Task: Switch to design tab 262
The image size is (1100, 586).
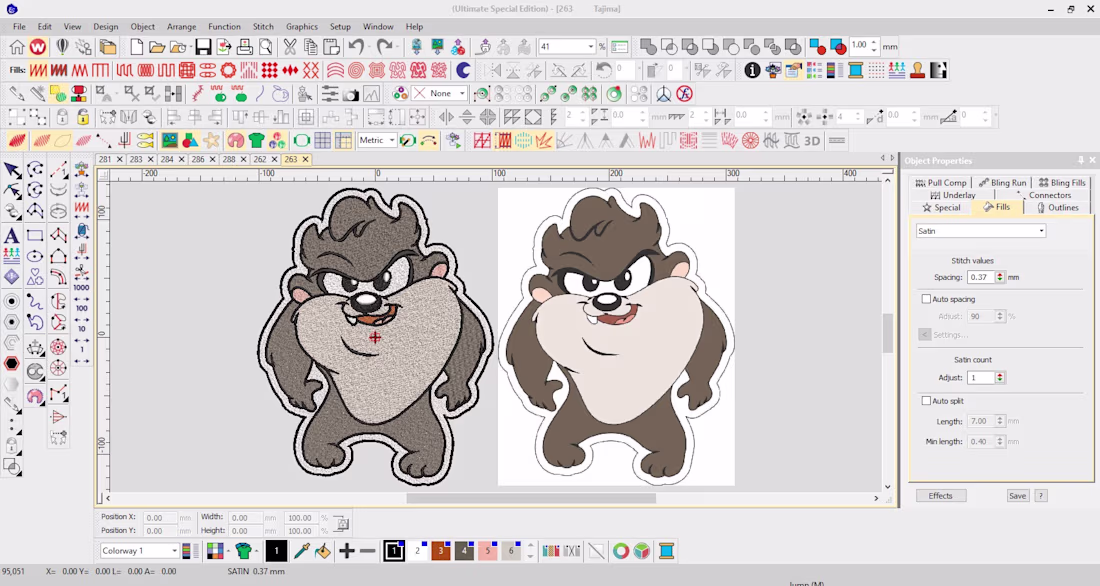Action: (x=260, y=159)
